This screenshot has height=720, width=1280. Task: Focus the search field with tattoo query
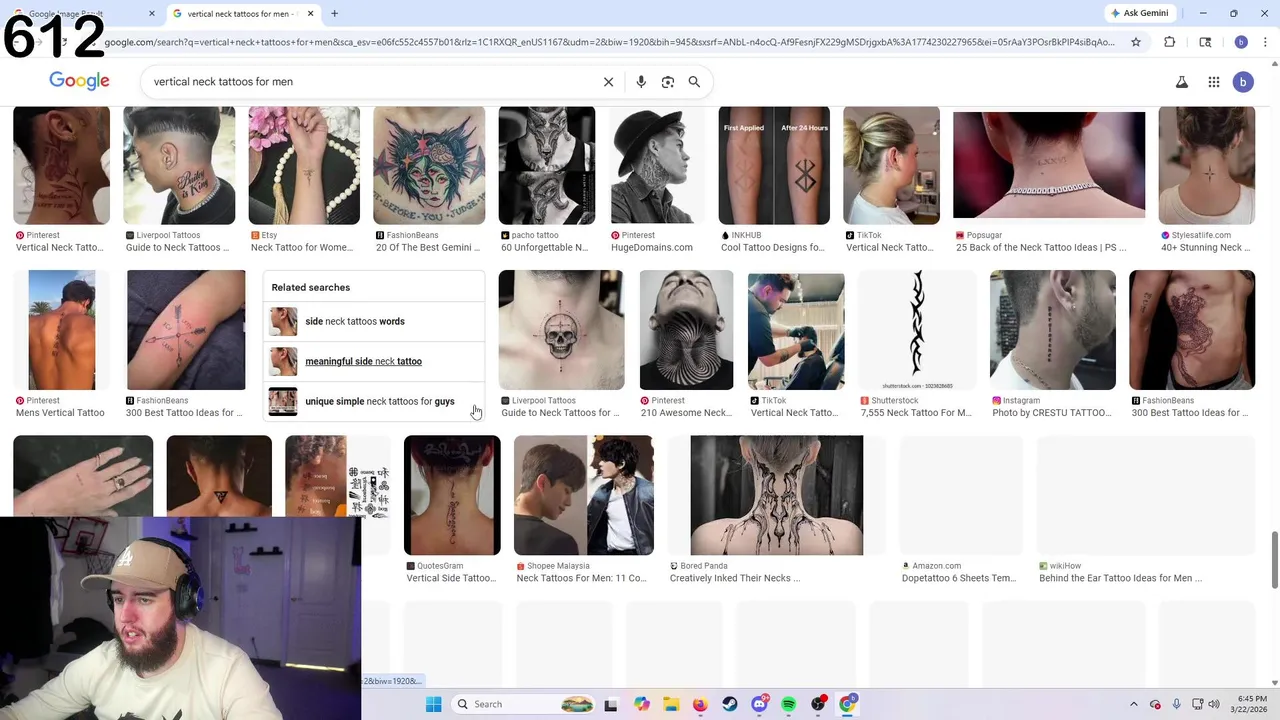[x=370, y=82]
